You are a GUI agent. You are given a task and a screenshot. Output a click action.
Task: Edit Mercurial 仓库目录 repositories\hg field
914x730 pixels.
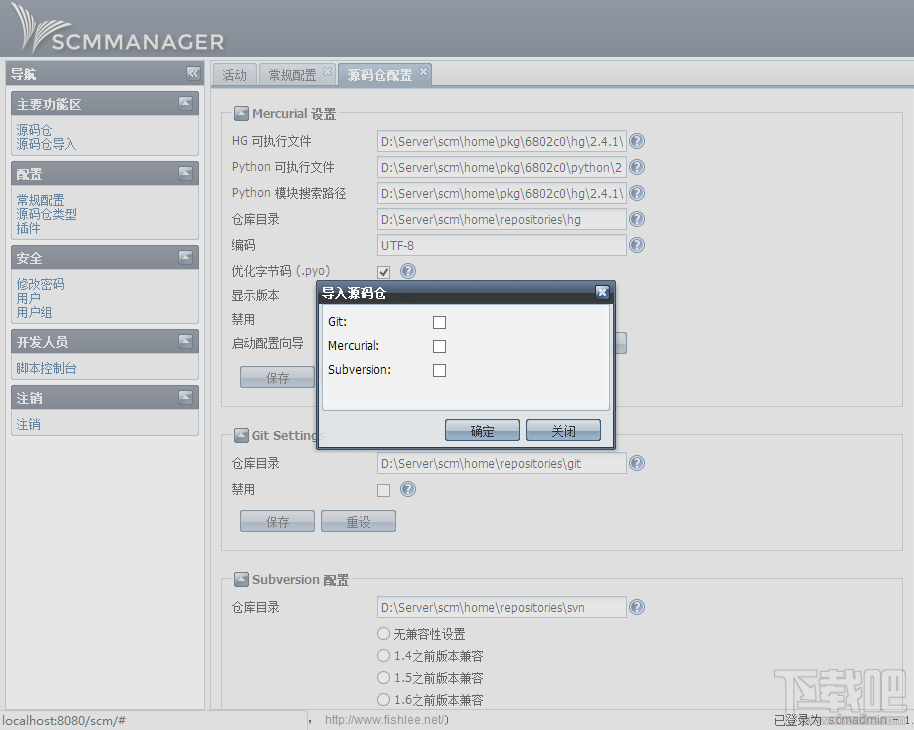click(x=502, y=219)
